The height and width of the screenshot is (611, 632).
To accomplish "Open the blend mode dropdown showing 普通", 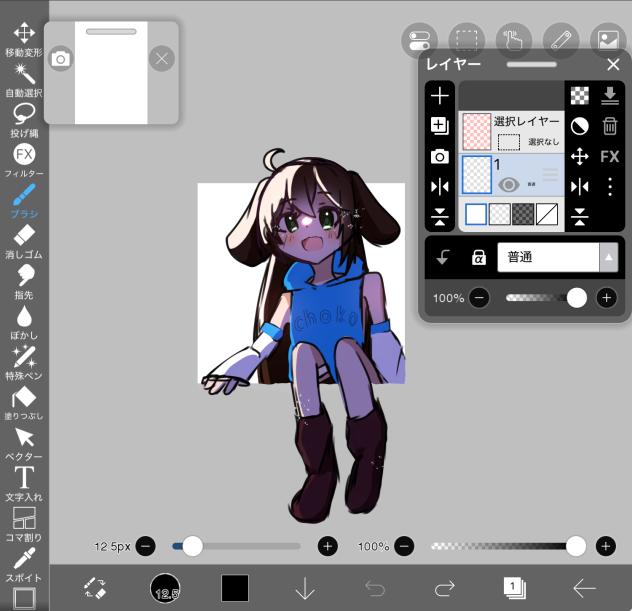I will pyautogui.click(x=558, y=257).
